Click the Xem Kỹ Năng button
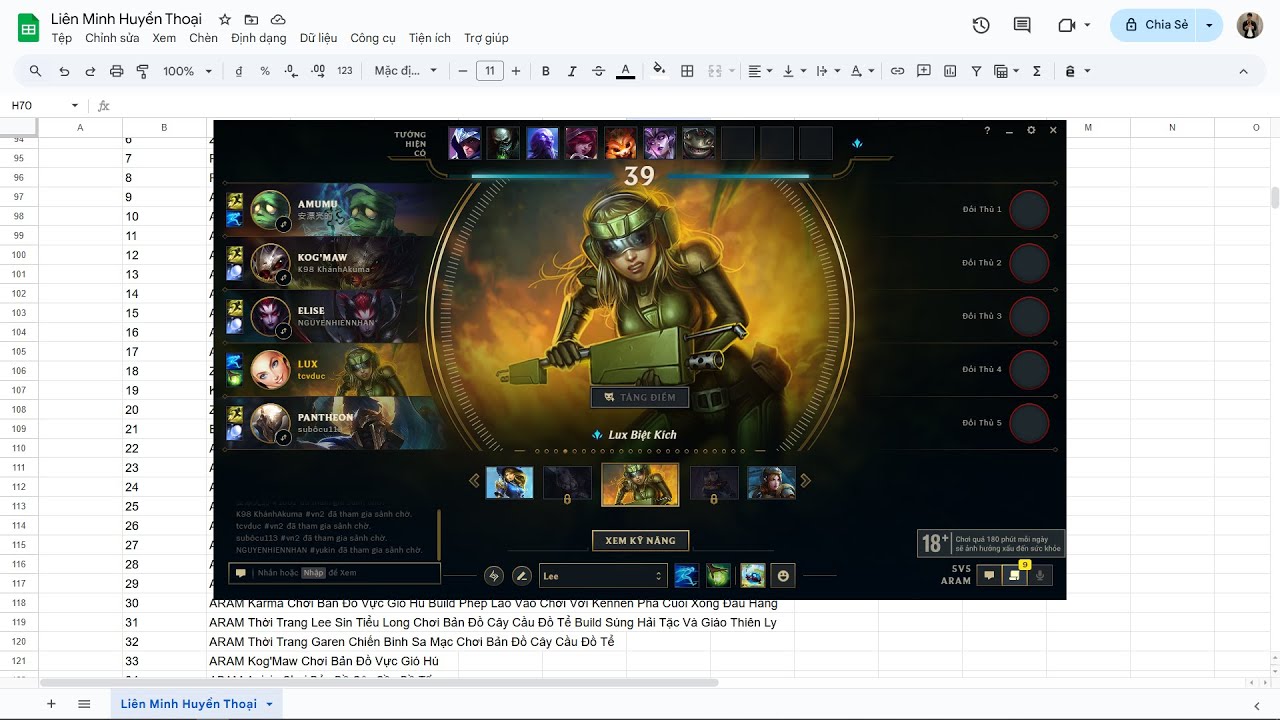 [640, 541]
